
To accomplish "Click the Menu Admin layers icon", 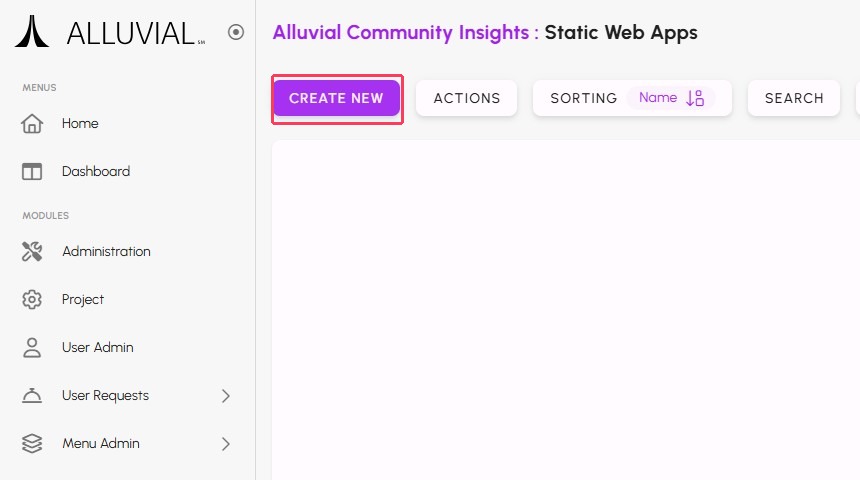I will [32, 444].
